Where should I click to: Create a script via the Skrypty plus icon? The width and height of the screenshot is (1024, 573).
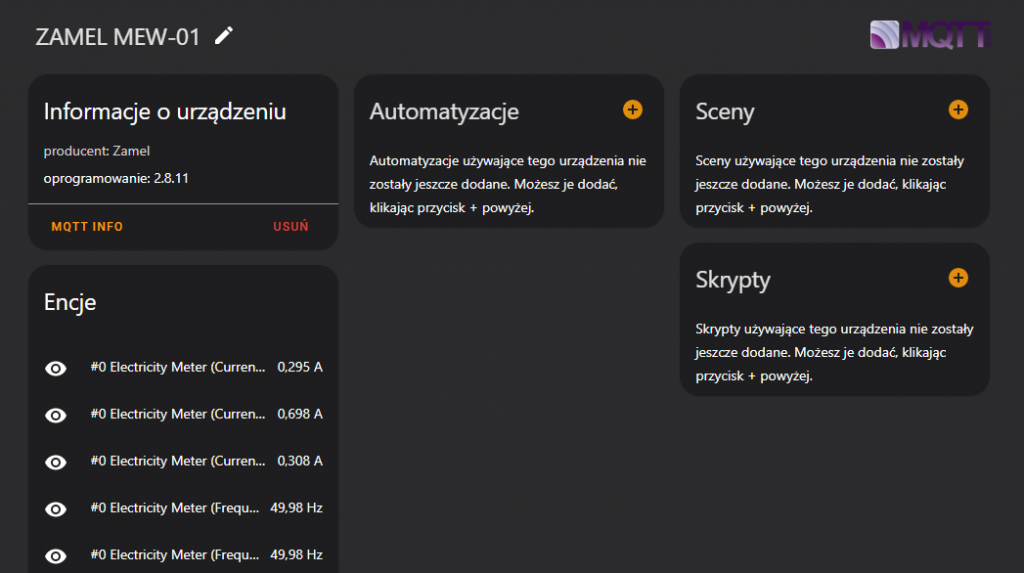tap(958, 278)
